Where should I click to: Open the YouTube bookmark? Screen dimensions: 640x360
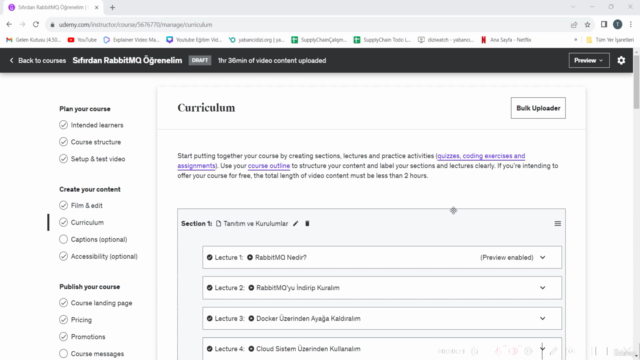click(x=82, y=40)
